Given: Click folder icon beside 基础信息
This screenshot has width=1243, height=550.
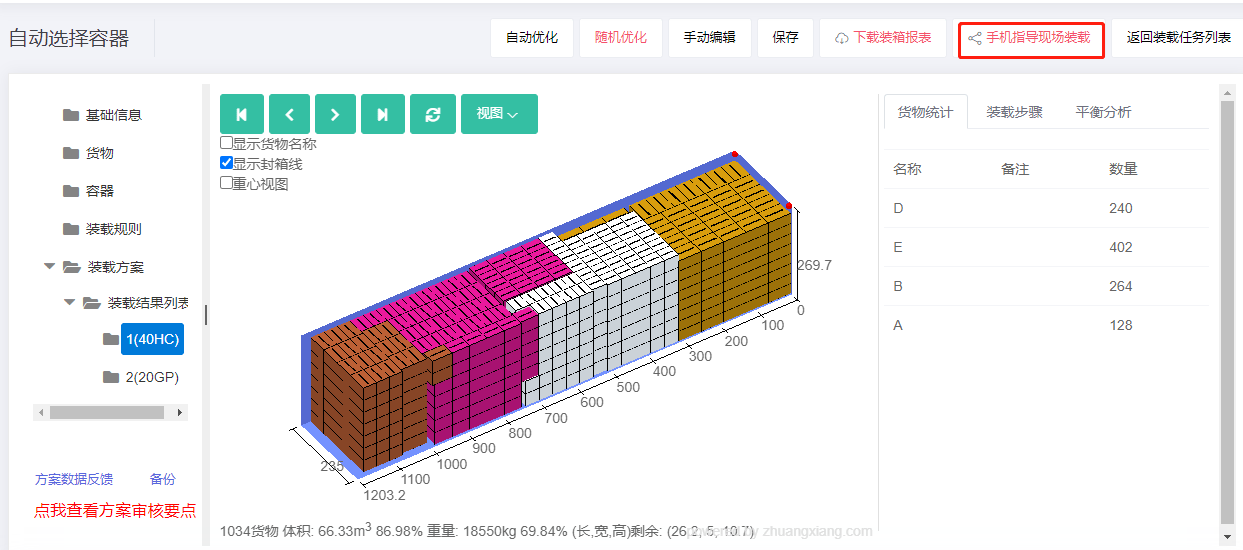Looking at the screenshot, I should point(71,115).
